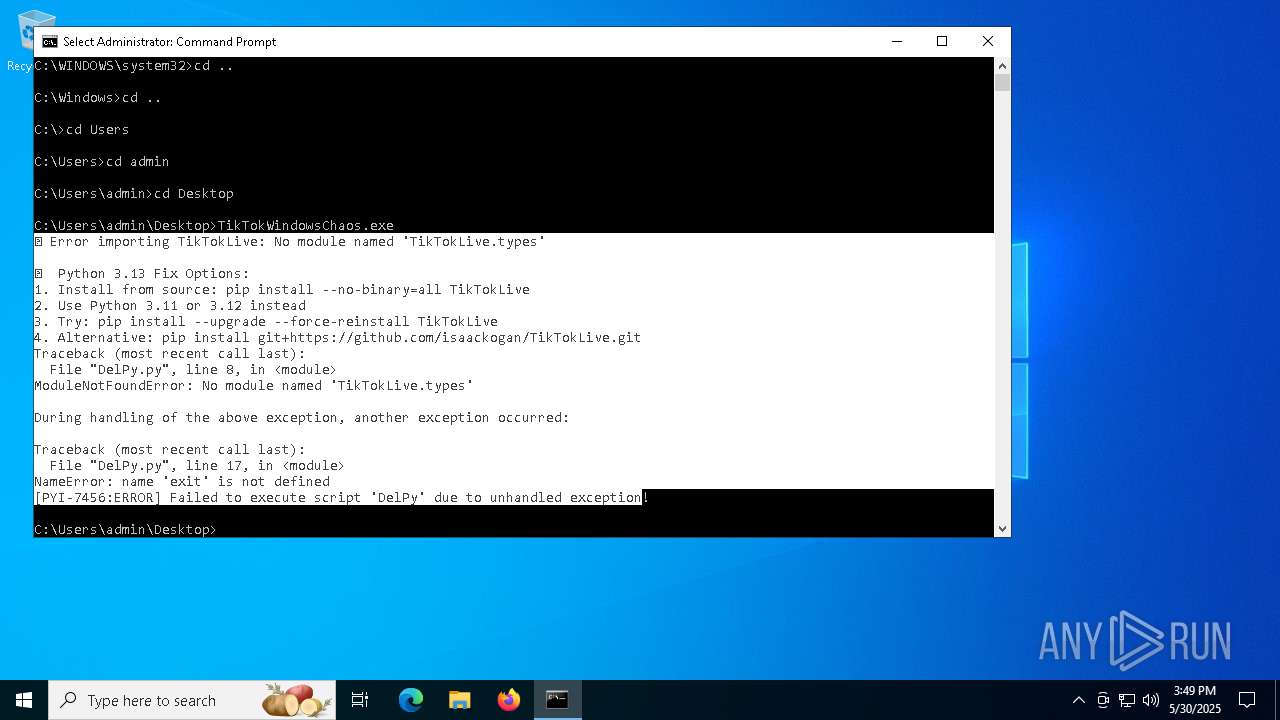The height and width of the screenshot is (720, 1280).
Task: Click the scroll up arrow in Command Prompt
Action: pos(1002,65)
